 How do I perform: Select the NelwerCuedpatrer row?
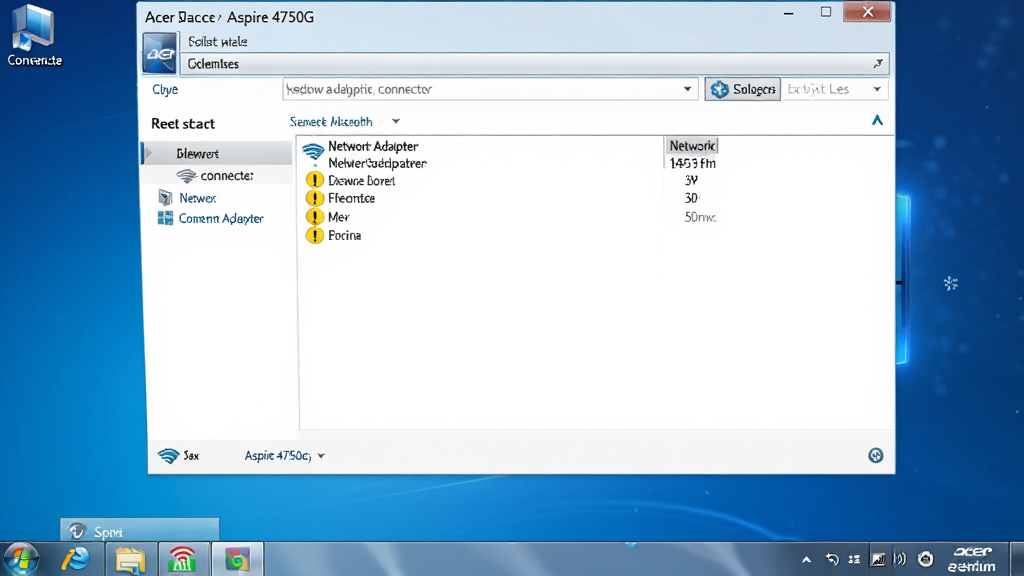tap(377, 163)
